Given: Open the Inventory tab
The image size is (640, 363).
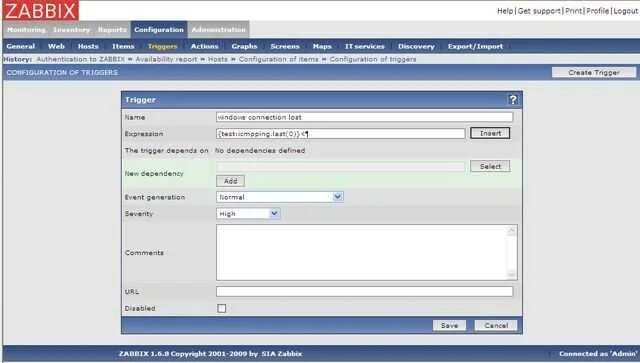Looking at the screenshot, I should coord(71,30).
